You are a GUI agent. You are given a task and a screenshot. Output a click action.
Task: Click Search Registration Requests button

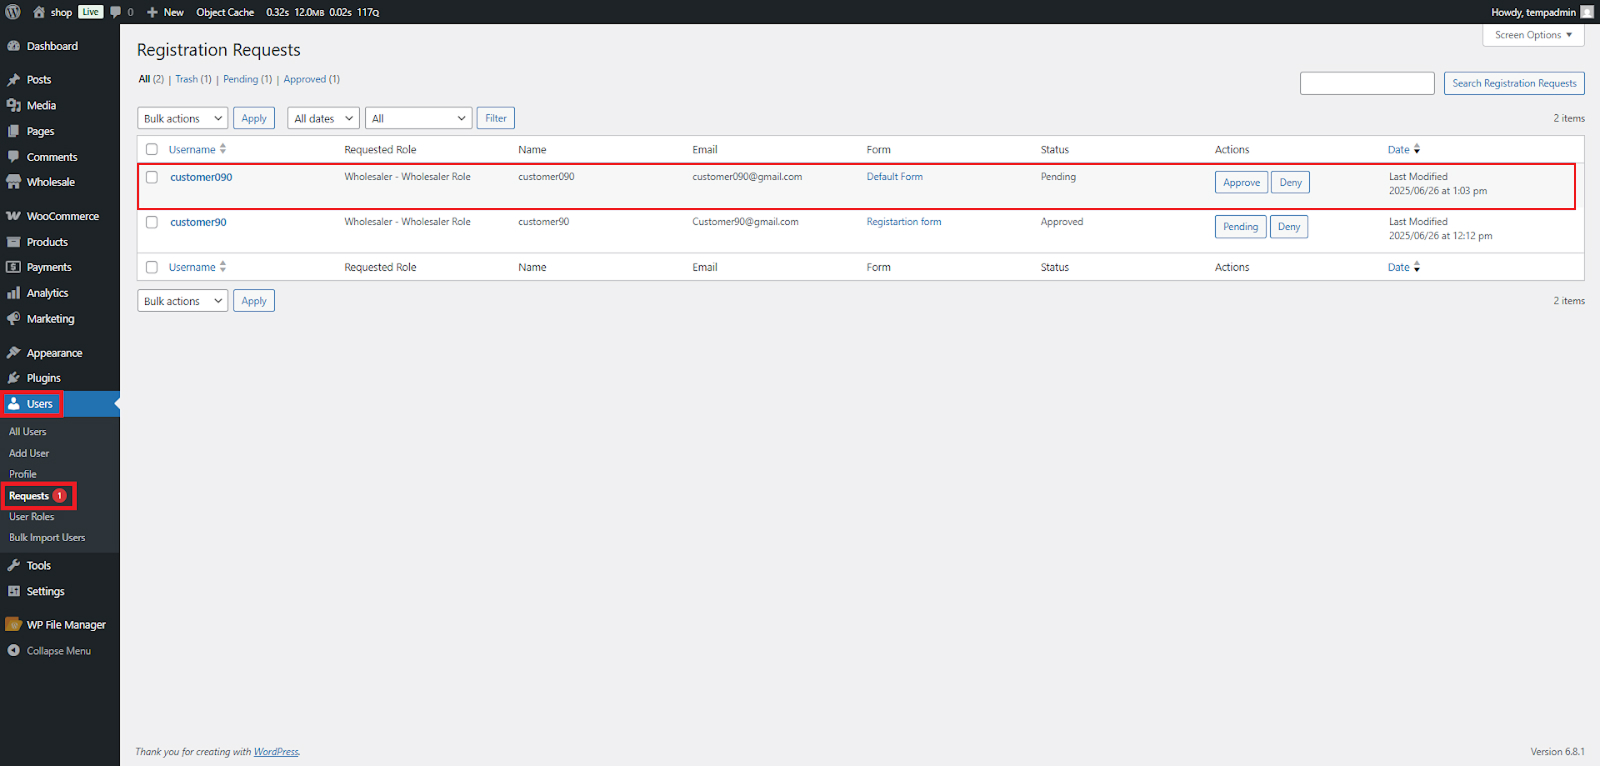point(1514,83)
